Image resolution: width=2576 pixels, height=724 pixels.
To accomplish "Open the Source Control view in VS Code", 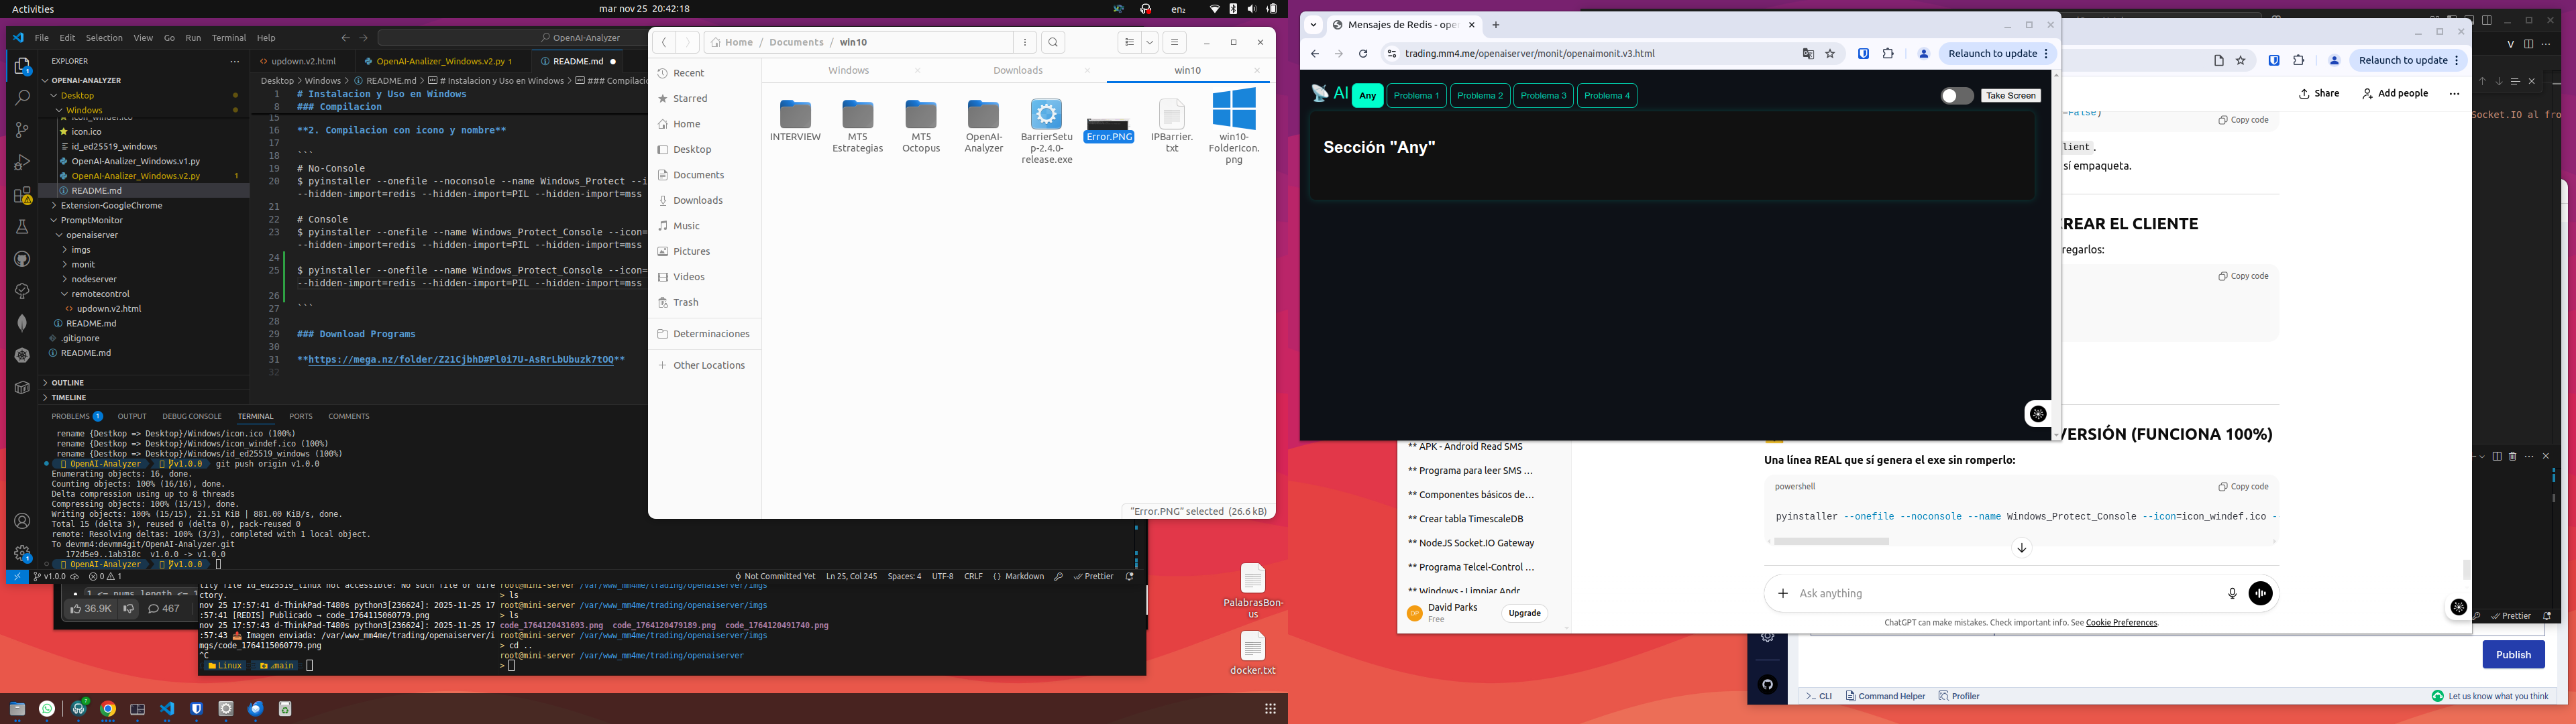I will click(x=22, y=130).
